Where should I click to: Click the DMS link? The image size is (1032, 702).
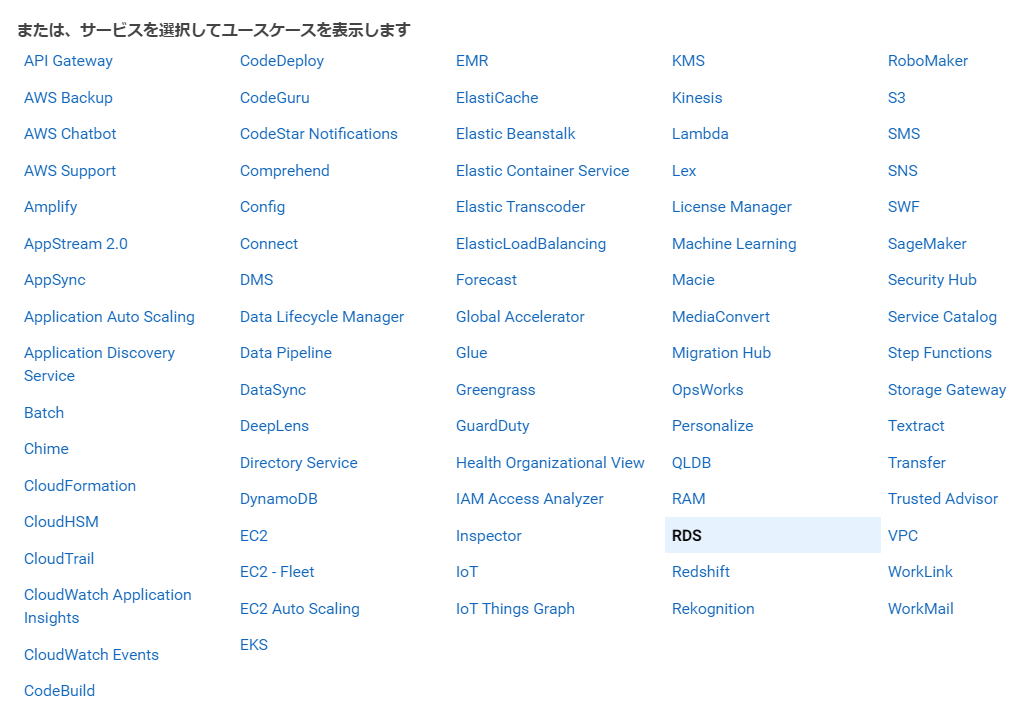point(256,280)
